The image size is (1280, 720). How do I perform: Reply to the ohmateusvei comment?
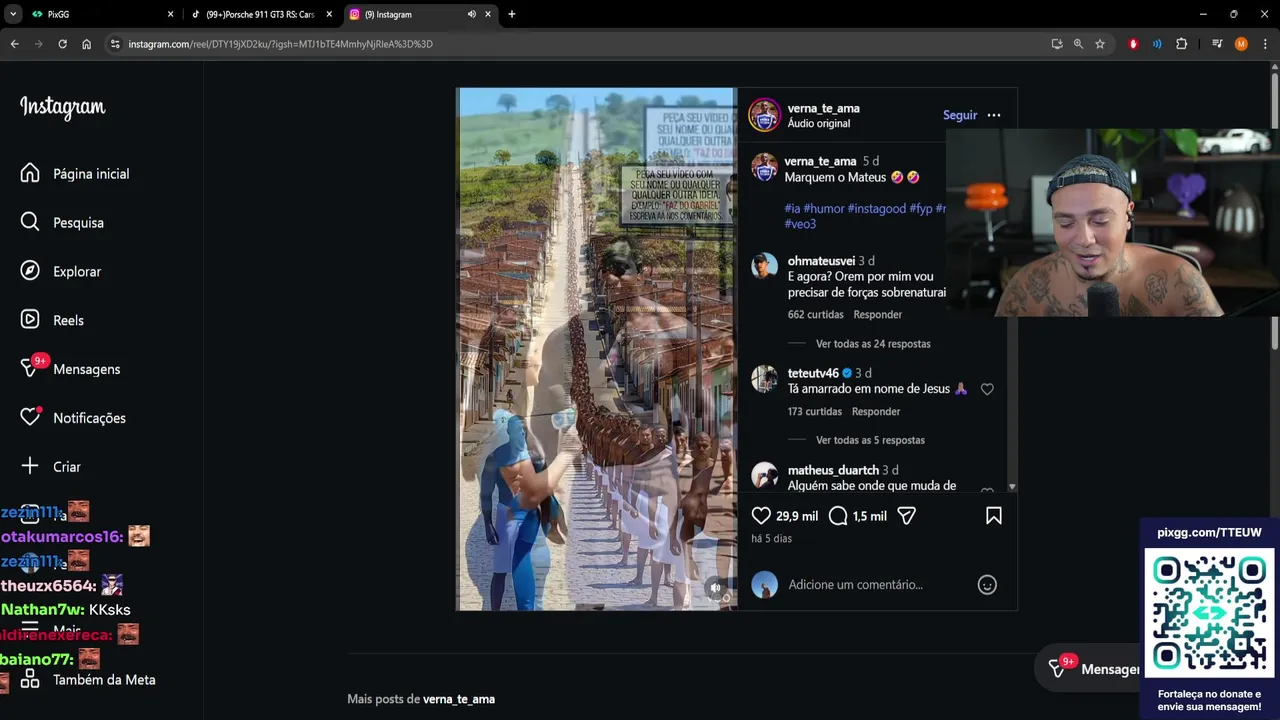[877, 315]
